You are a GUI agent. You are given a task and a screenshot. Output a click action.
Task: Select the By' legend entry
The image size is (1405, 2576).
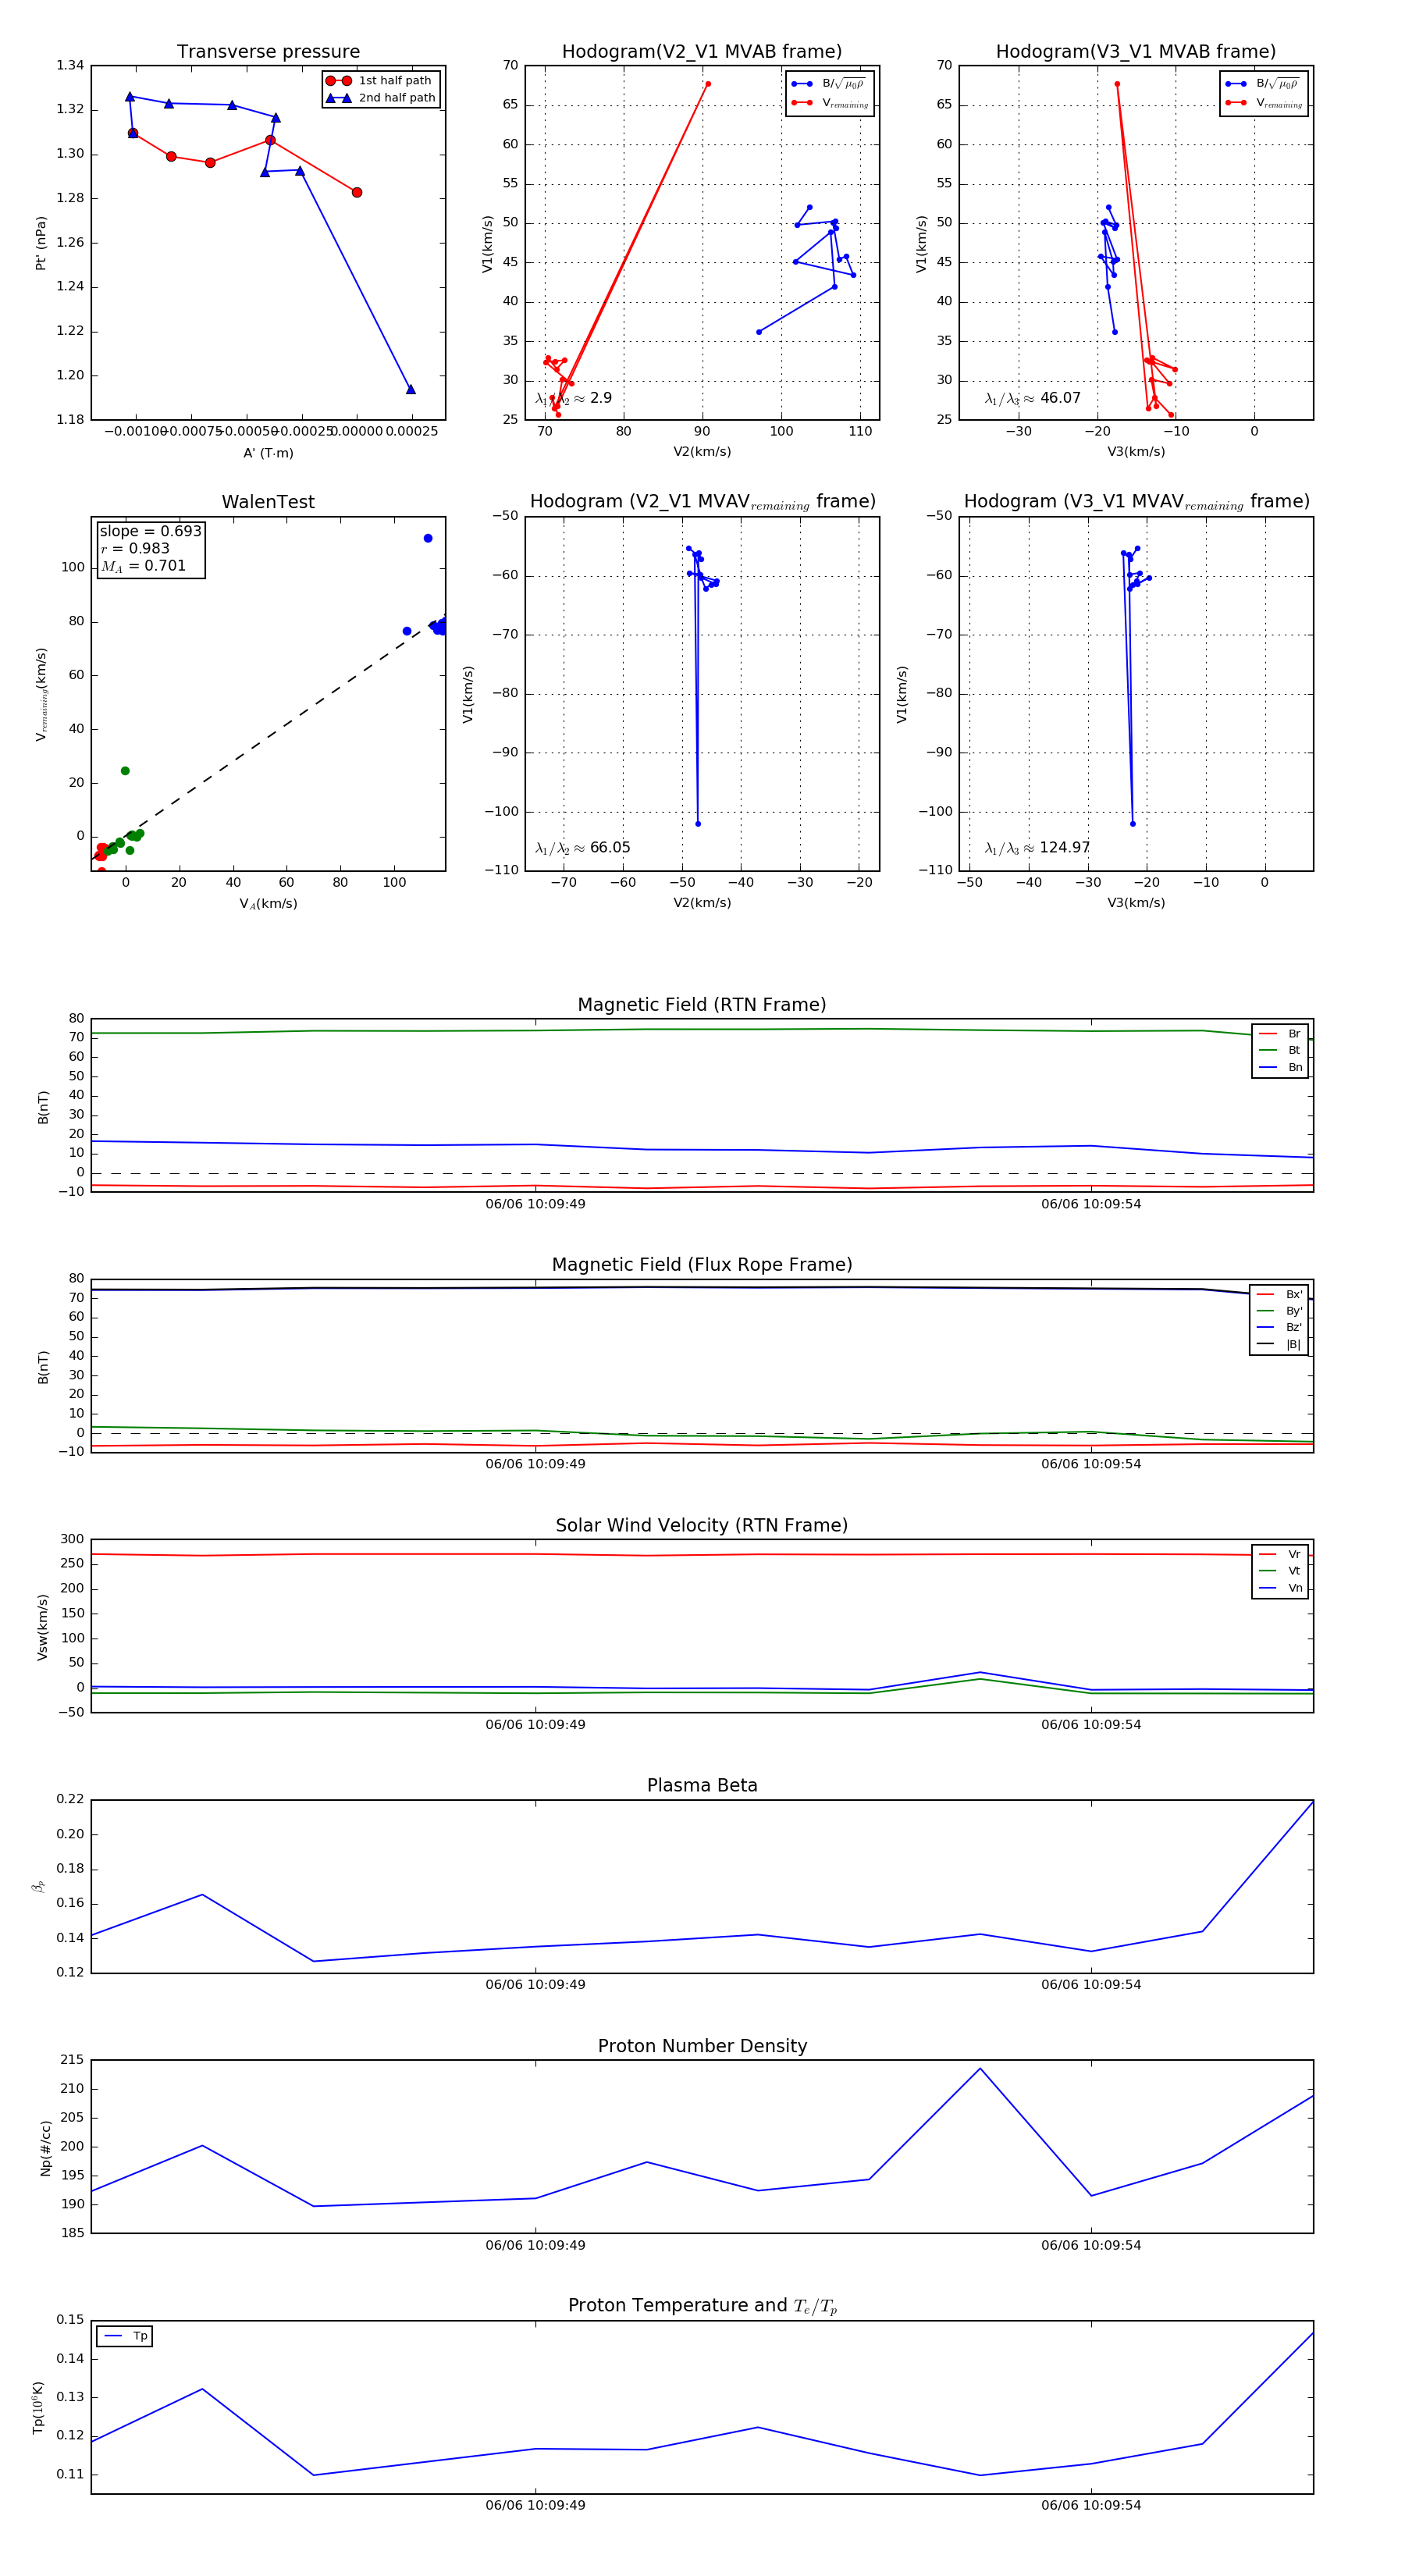[1279, 1311]
